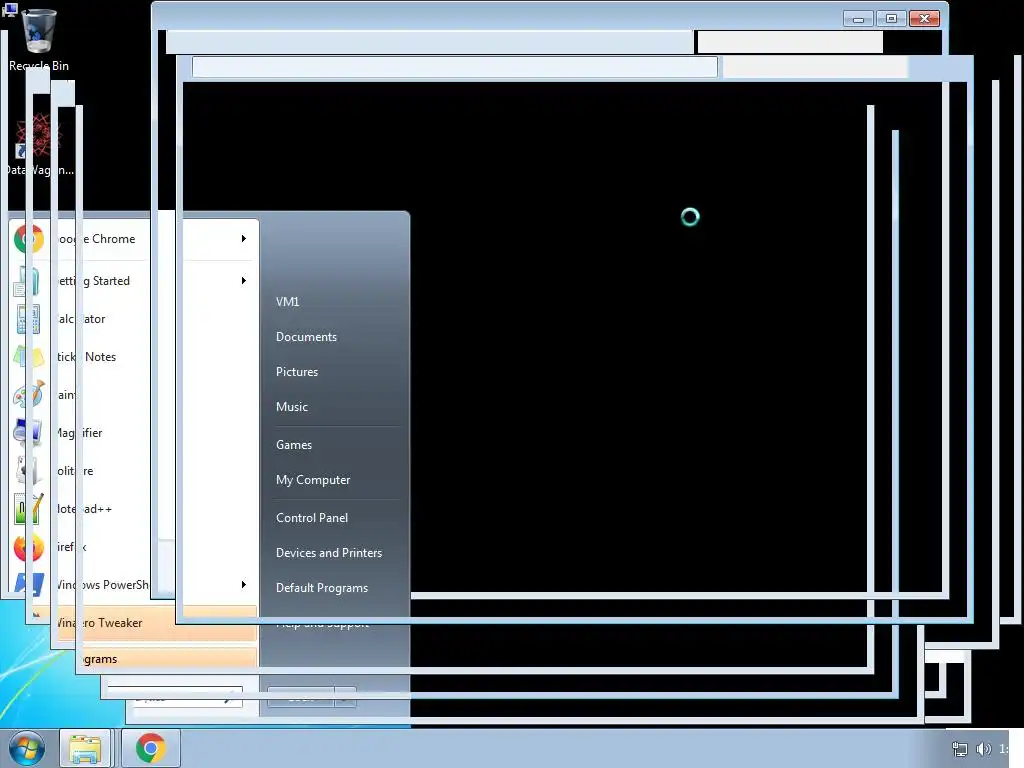Open Music from Start menu
The height and width of the screenshot is (768, 1024).
[292, 407]
